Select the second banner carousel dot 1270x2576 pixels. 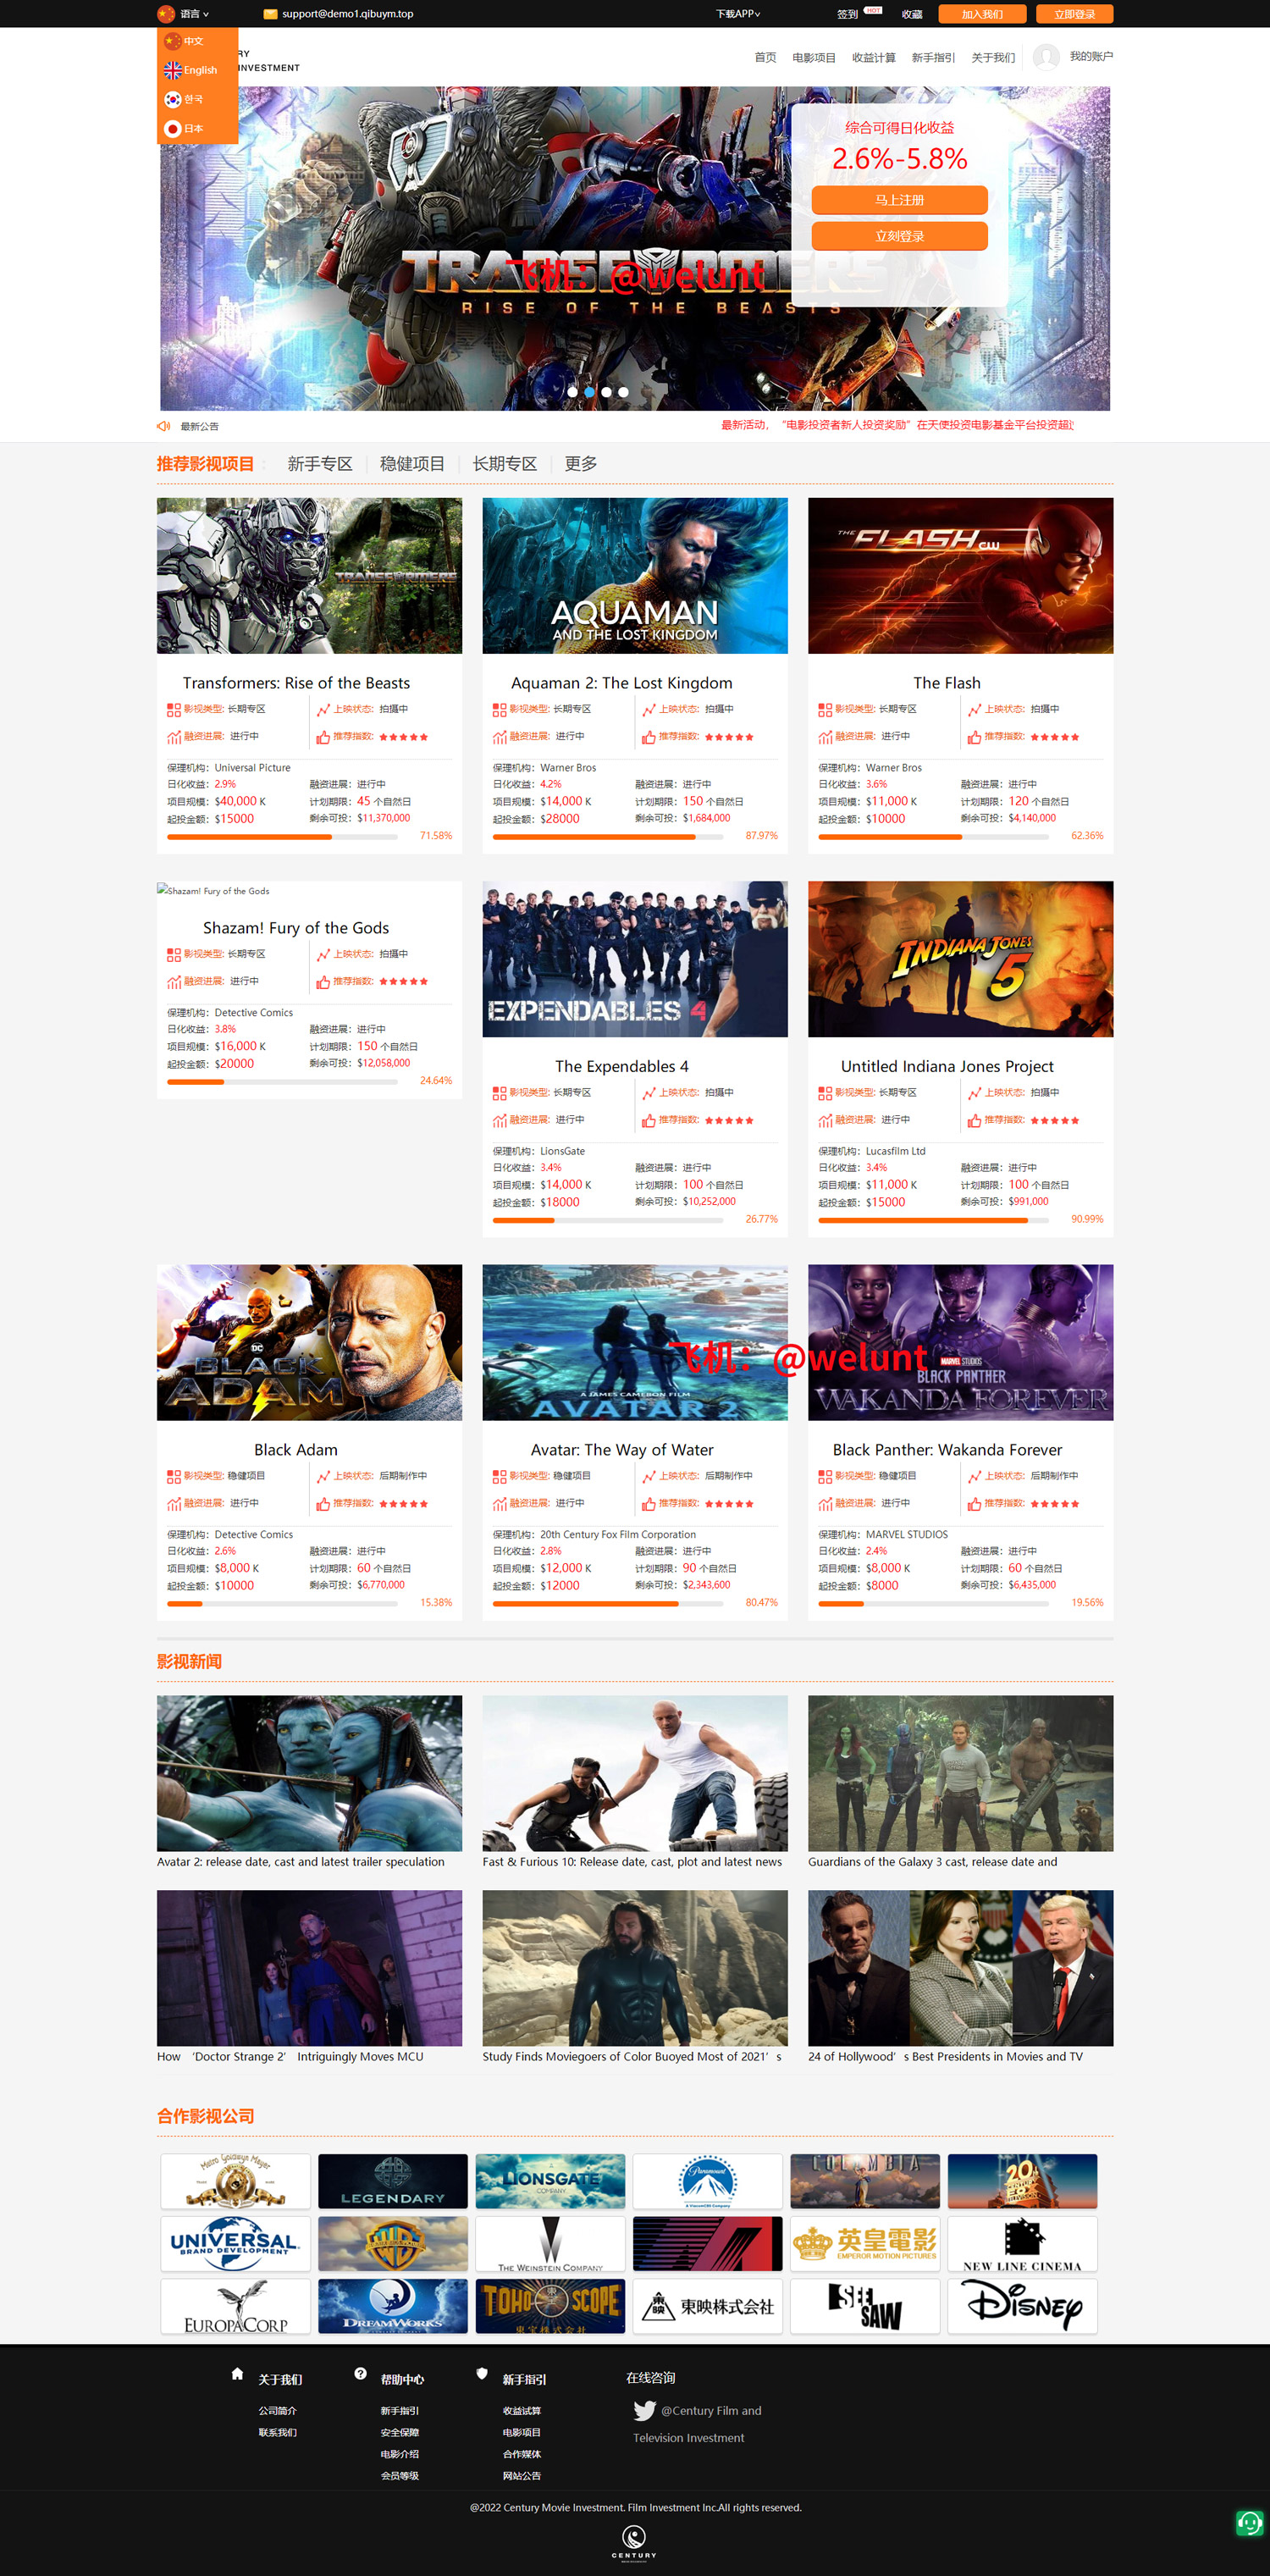pyautogui.click(x=589, y=392)
